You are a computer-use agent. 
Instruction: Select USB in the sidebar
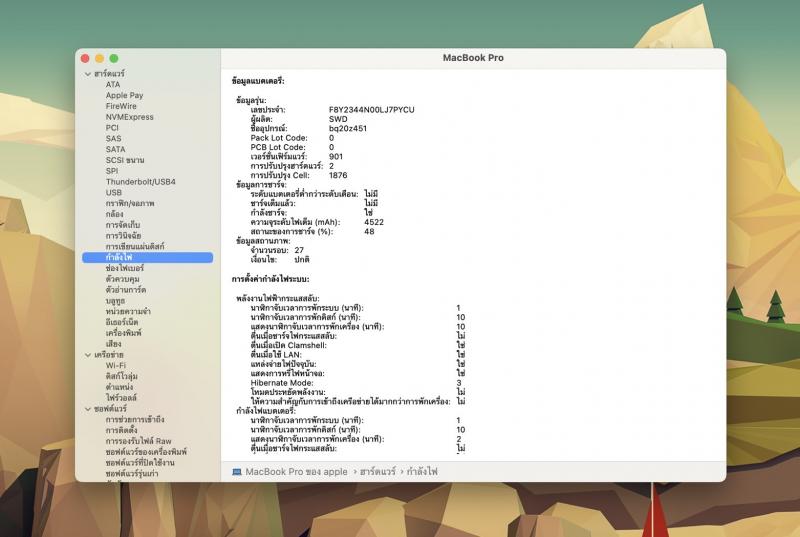click(114, 193)
